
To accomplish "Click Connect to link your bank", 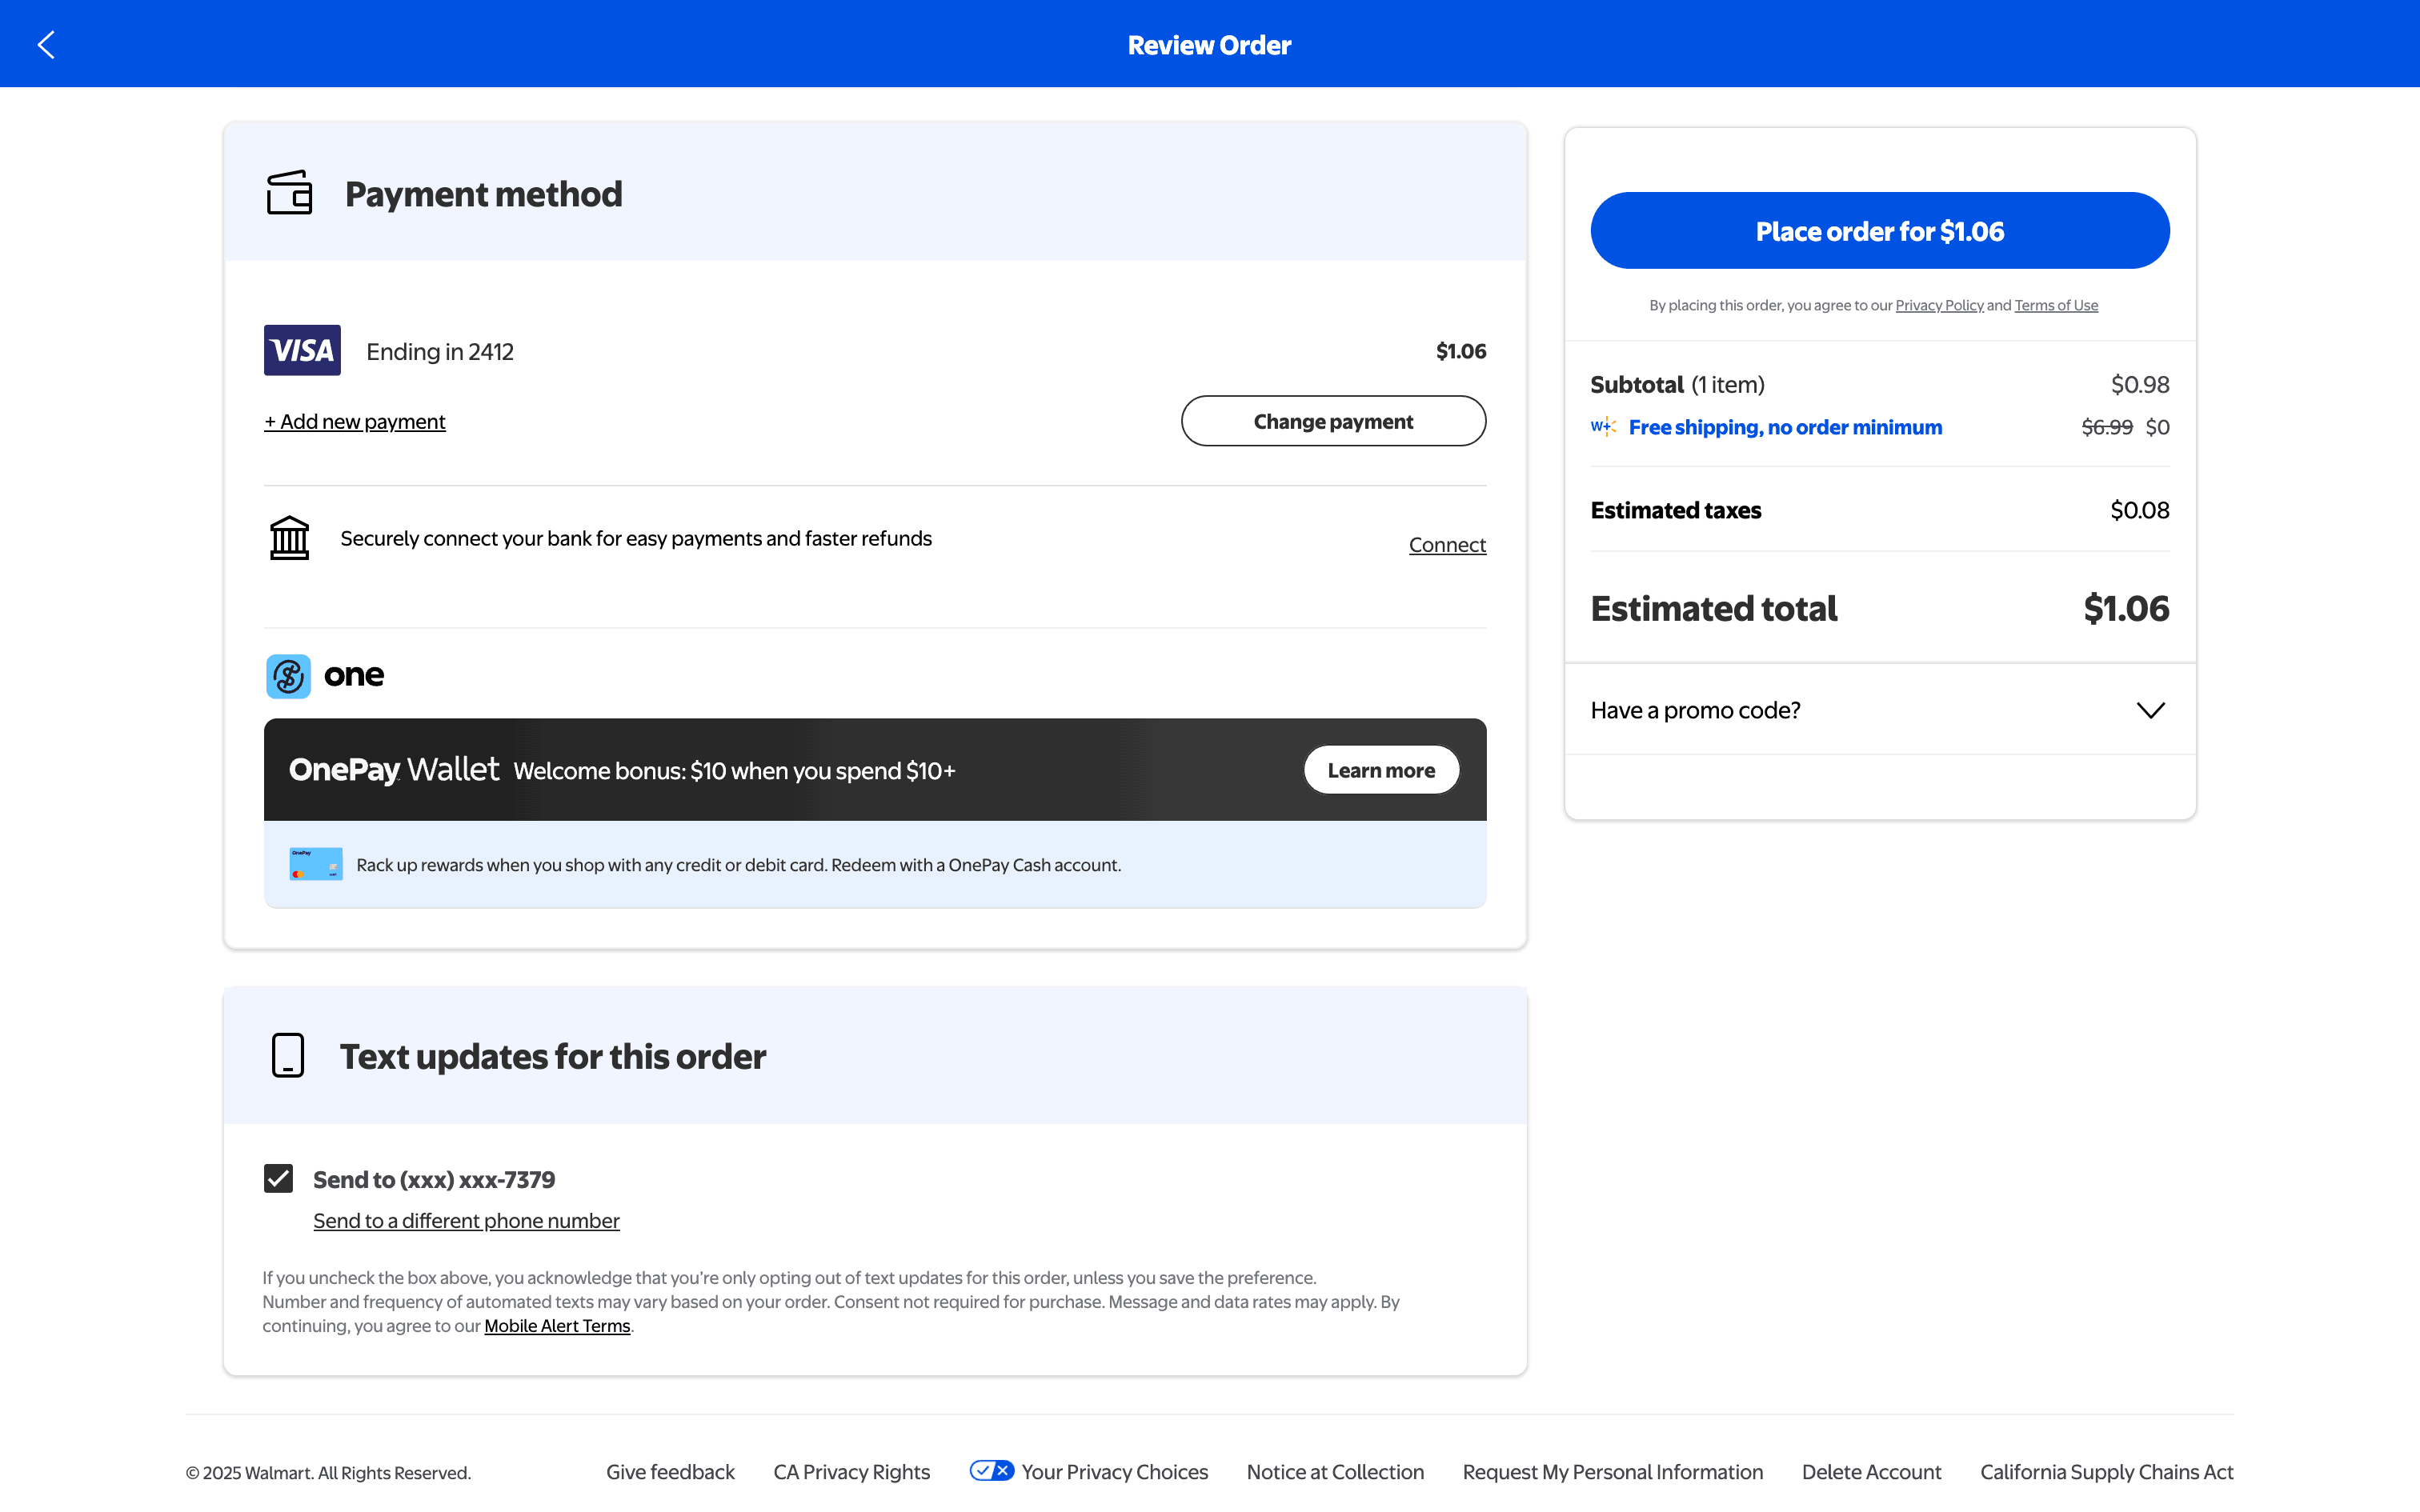I will (1447, 545).
